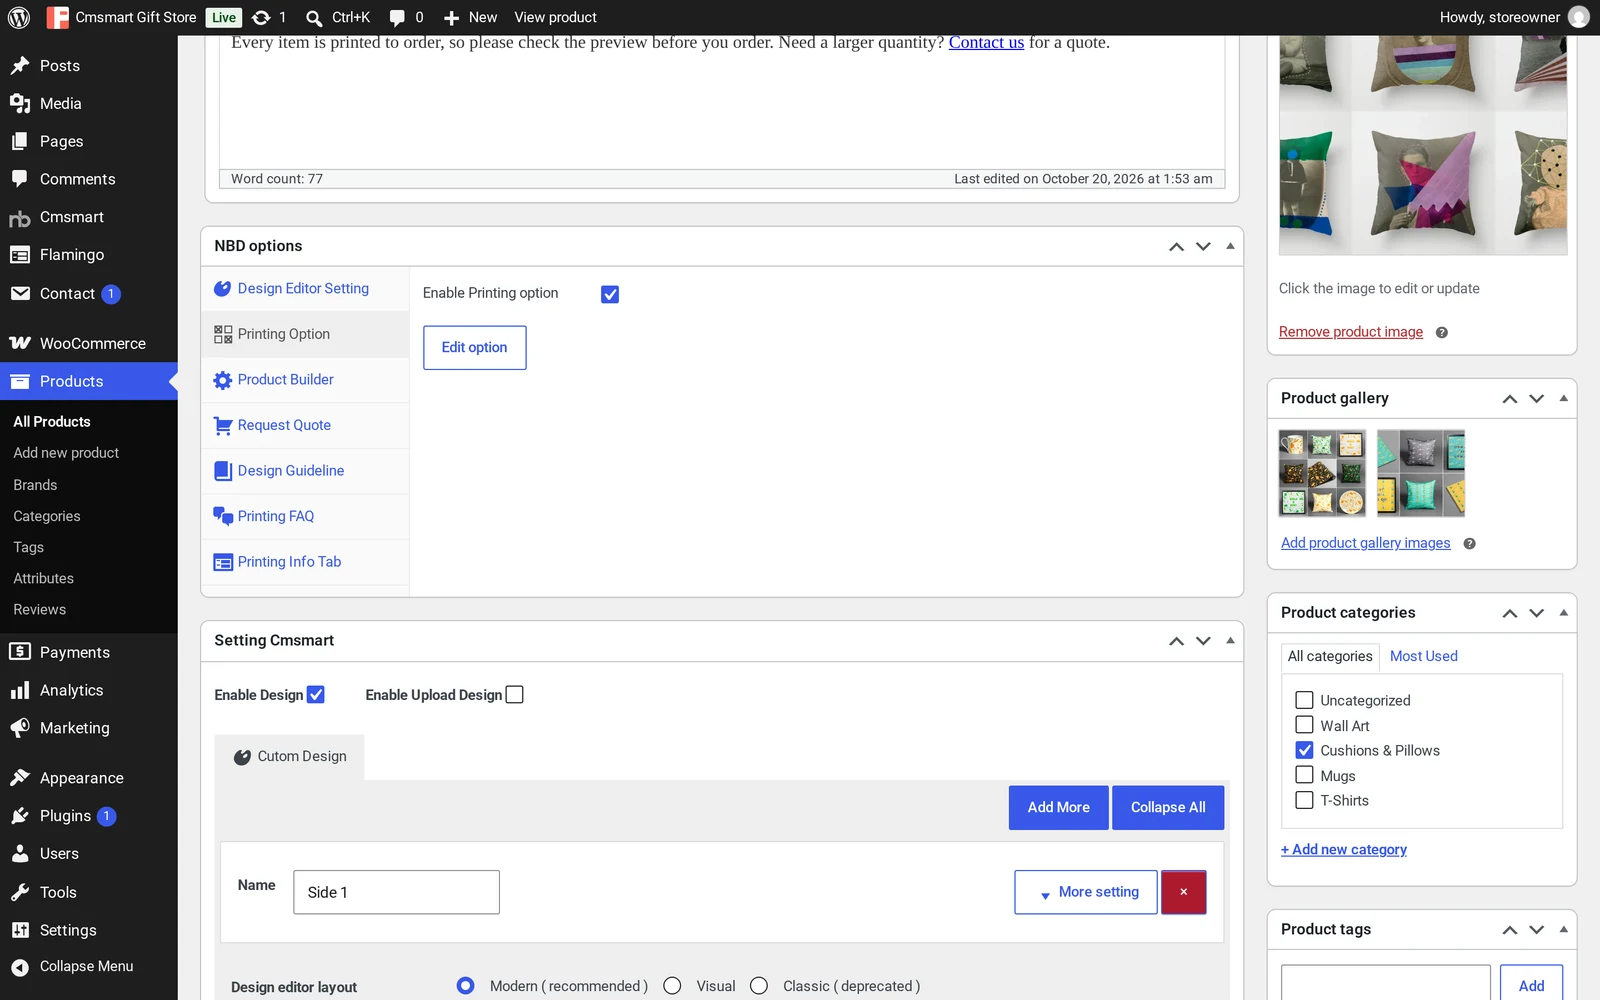Select the Visual editor layout radio
The height and width of the screenshot is (1000, 1600).
[672, 986]
